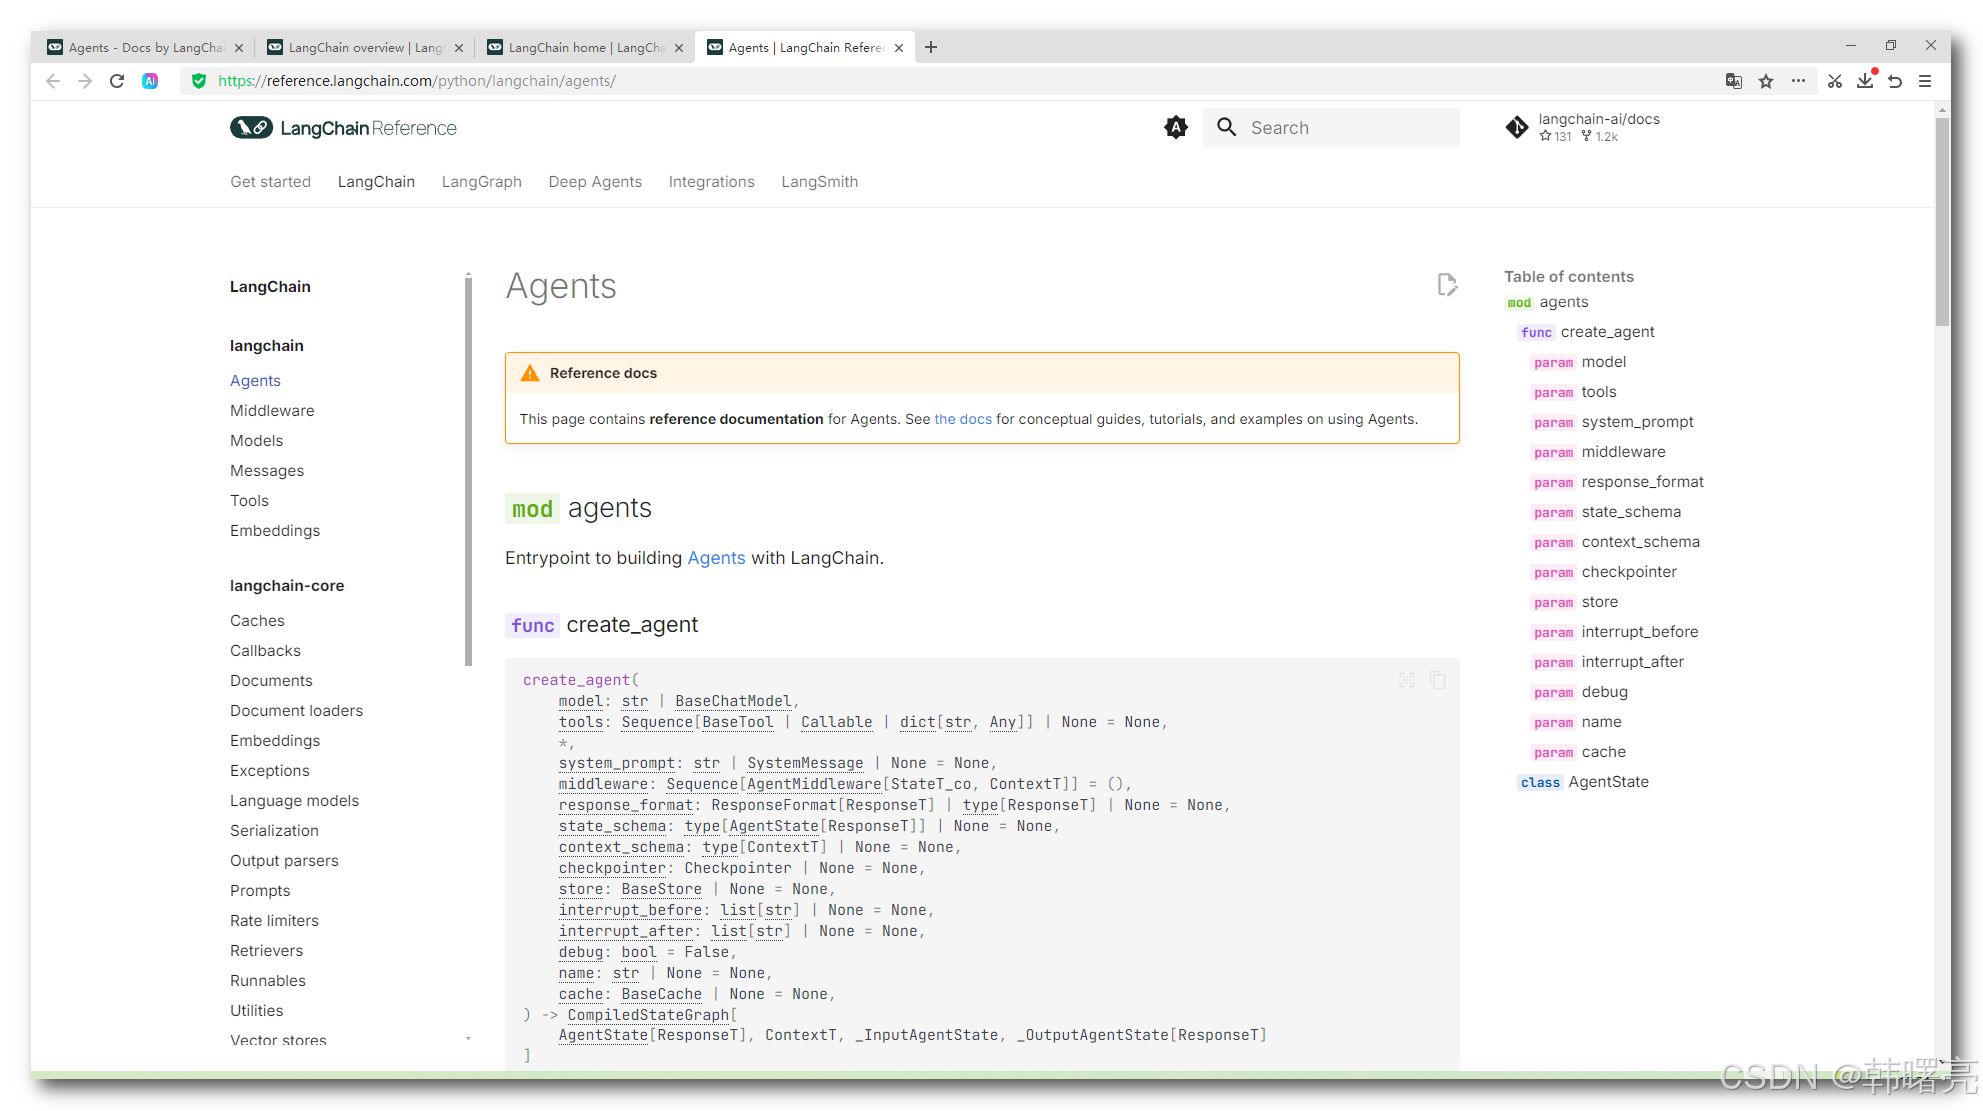
Task: Select Middleware in the left sidebar
Action: [272, 411]
